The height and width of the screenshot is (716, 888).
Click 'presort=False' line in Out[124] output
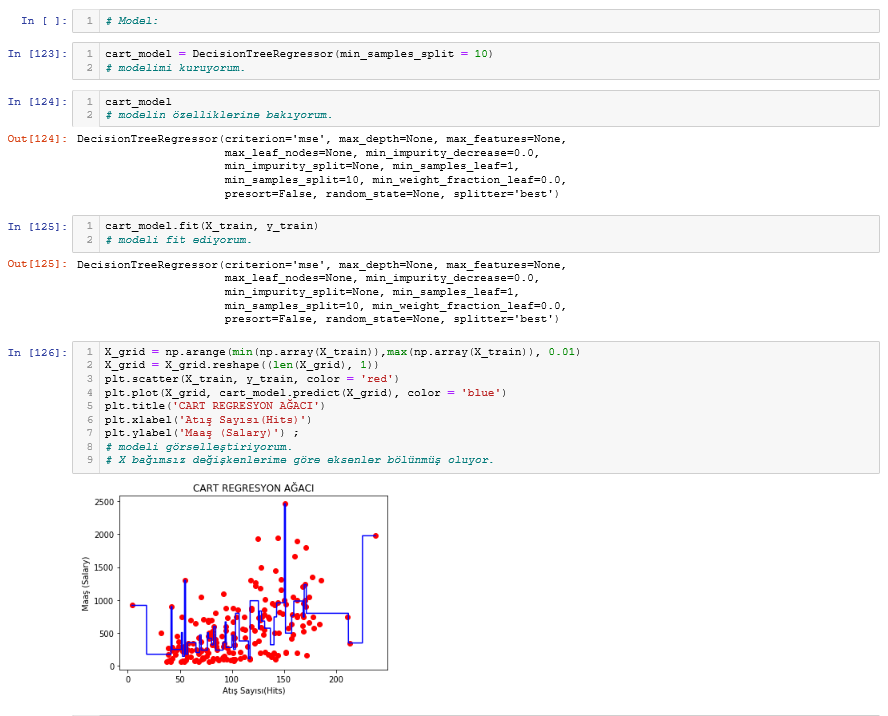coord(392,194)
